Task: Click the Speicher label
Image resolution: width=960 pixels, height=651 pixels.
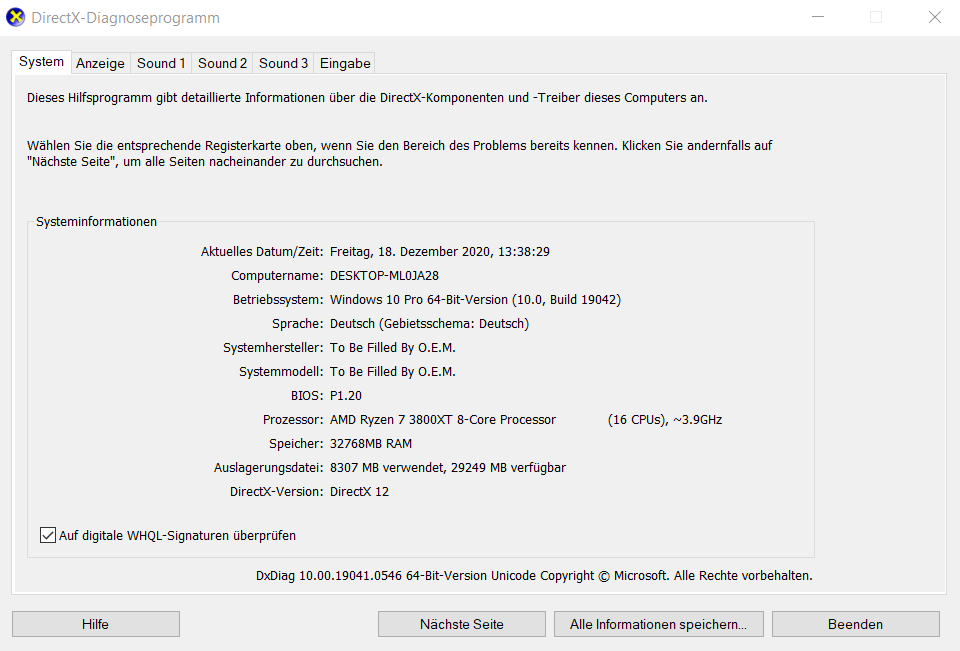Action: tap(296, 443)
